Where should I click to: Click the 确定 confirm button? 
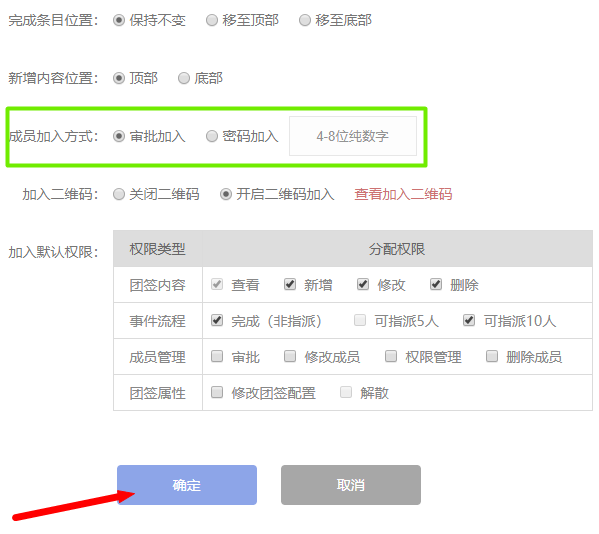tap(187, 485)
